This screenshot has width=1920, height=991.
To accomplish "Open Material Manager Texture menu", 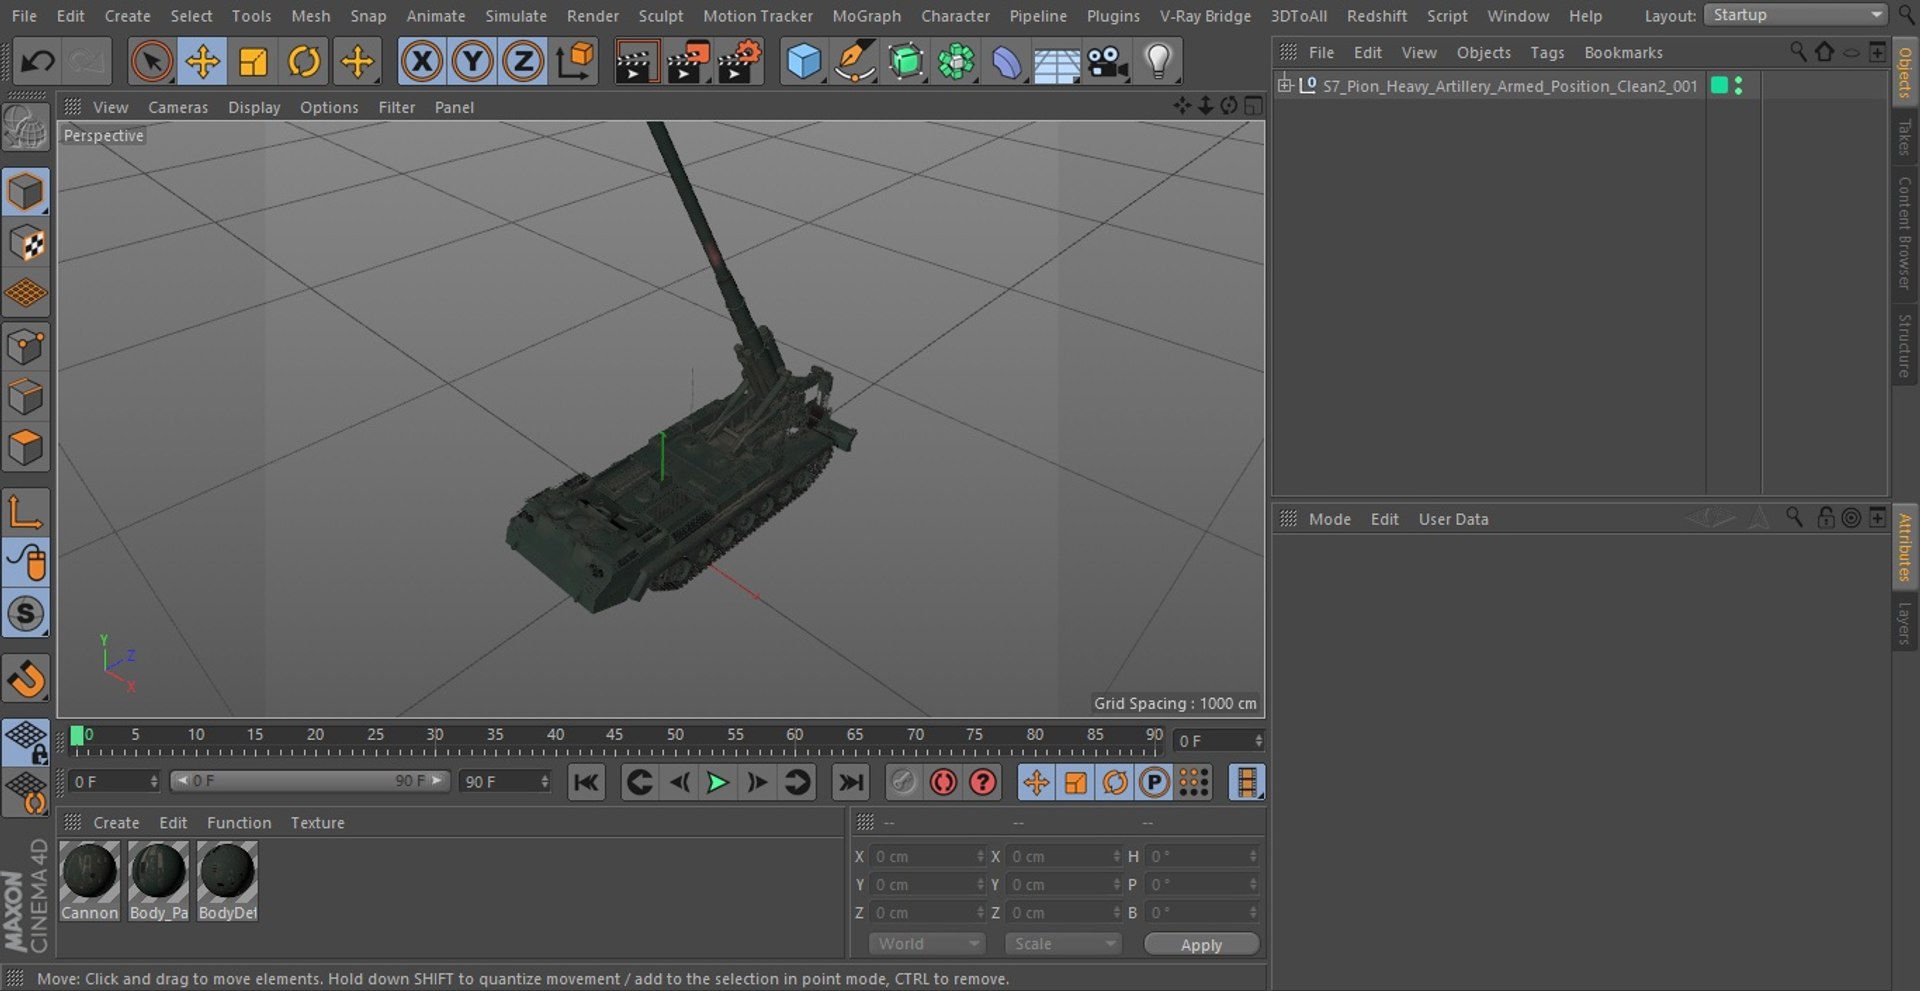I will click(x=317, y=822).
